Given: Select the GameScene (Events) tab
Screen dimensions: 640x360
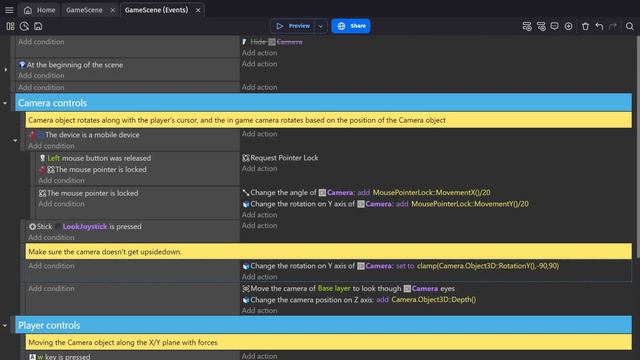Looking at the screenshot, I should point(156,10).
